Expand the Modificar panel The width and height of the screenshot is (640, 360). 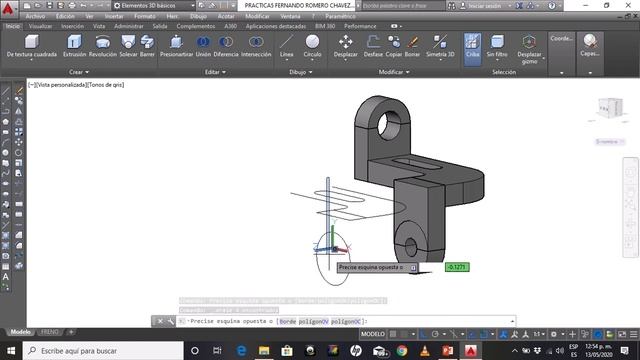point(394,72)
